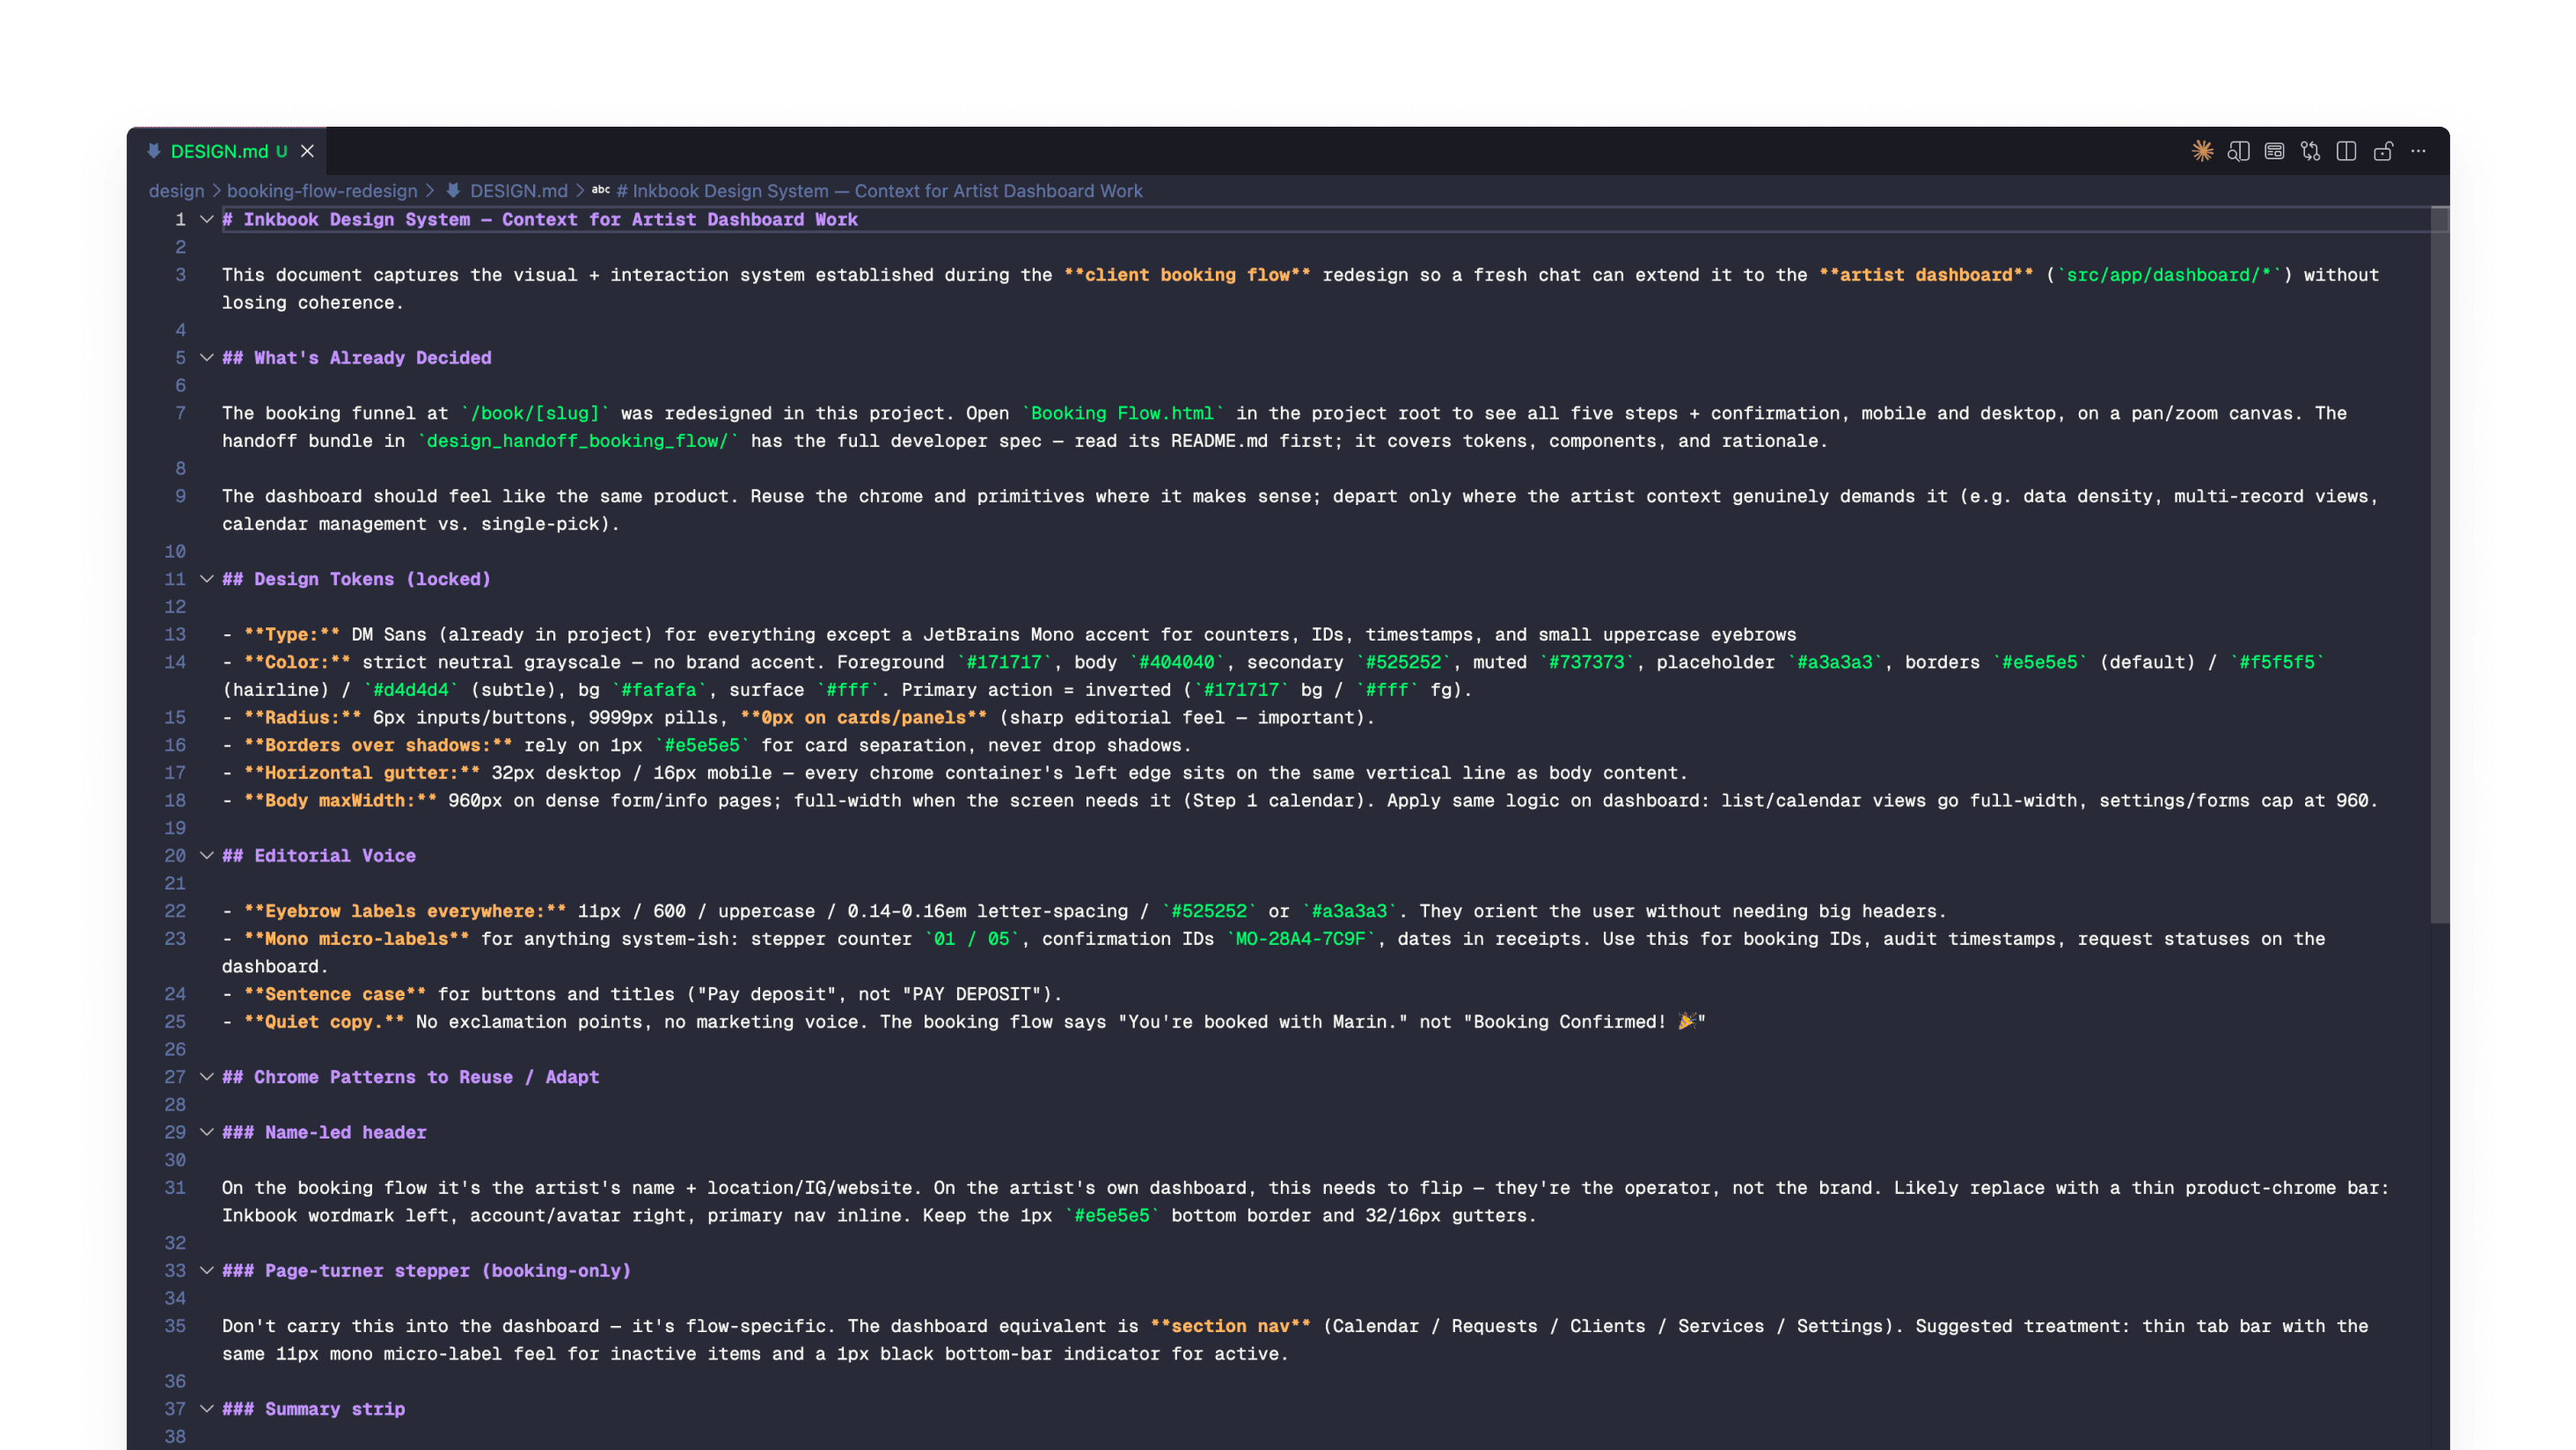Open preview to the side icon

click(2238, 151)
